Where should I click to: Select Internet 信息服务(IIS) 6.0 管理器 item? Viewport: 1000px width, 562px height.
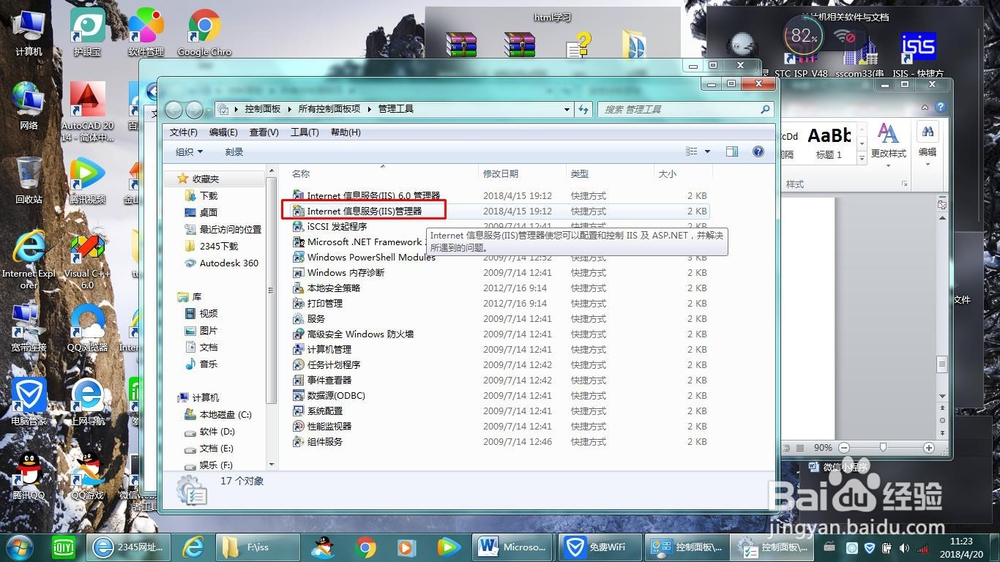click(366, 196)
